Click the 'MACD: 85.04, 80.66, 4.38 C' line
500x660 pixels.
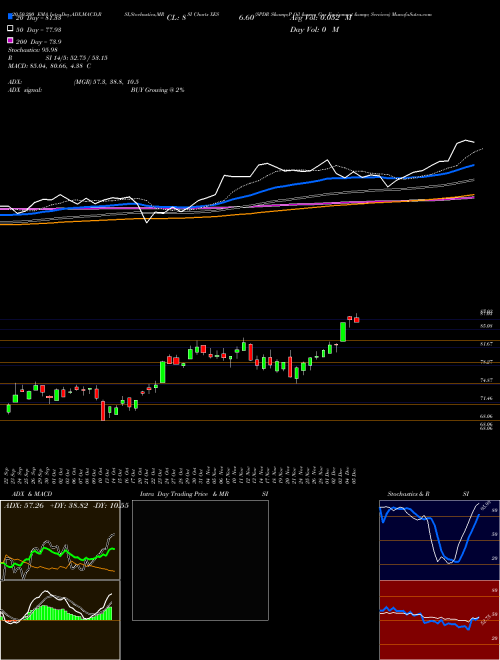pos(50,66)
